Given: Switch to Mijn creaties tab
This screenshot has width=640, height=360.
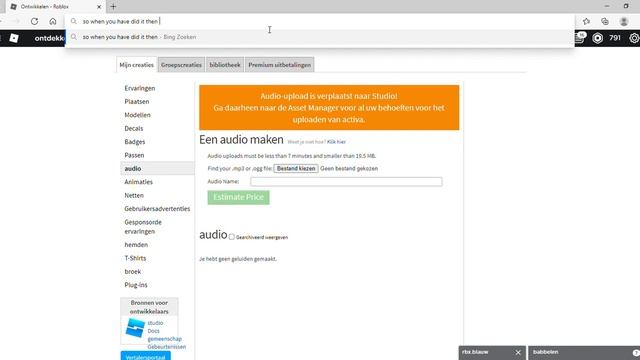Looking at the screenshot, I should click(136, 65).
